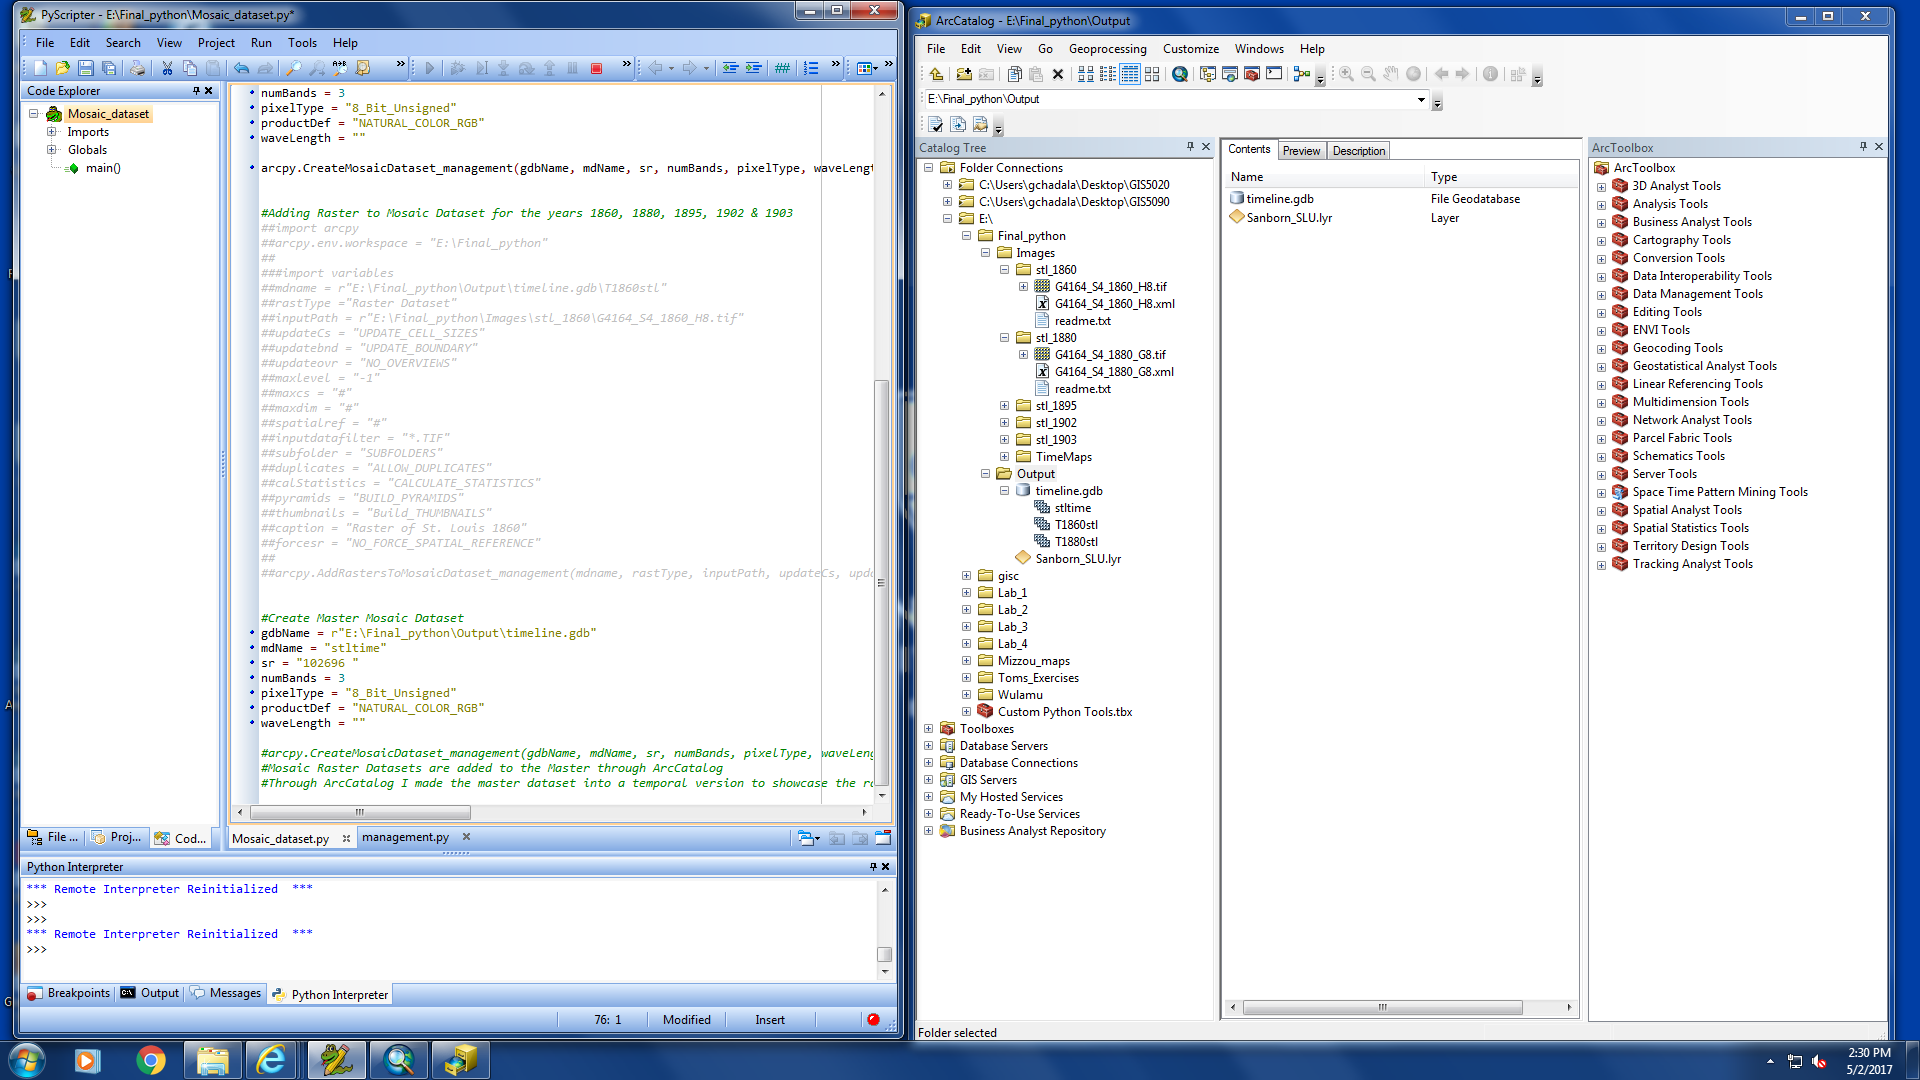Open the location path dropdown

point(1421,99)
